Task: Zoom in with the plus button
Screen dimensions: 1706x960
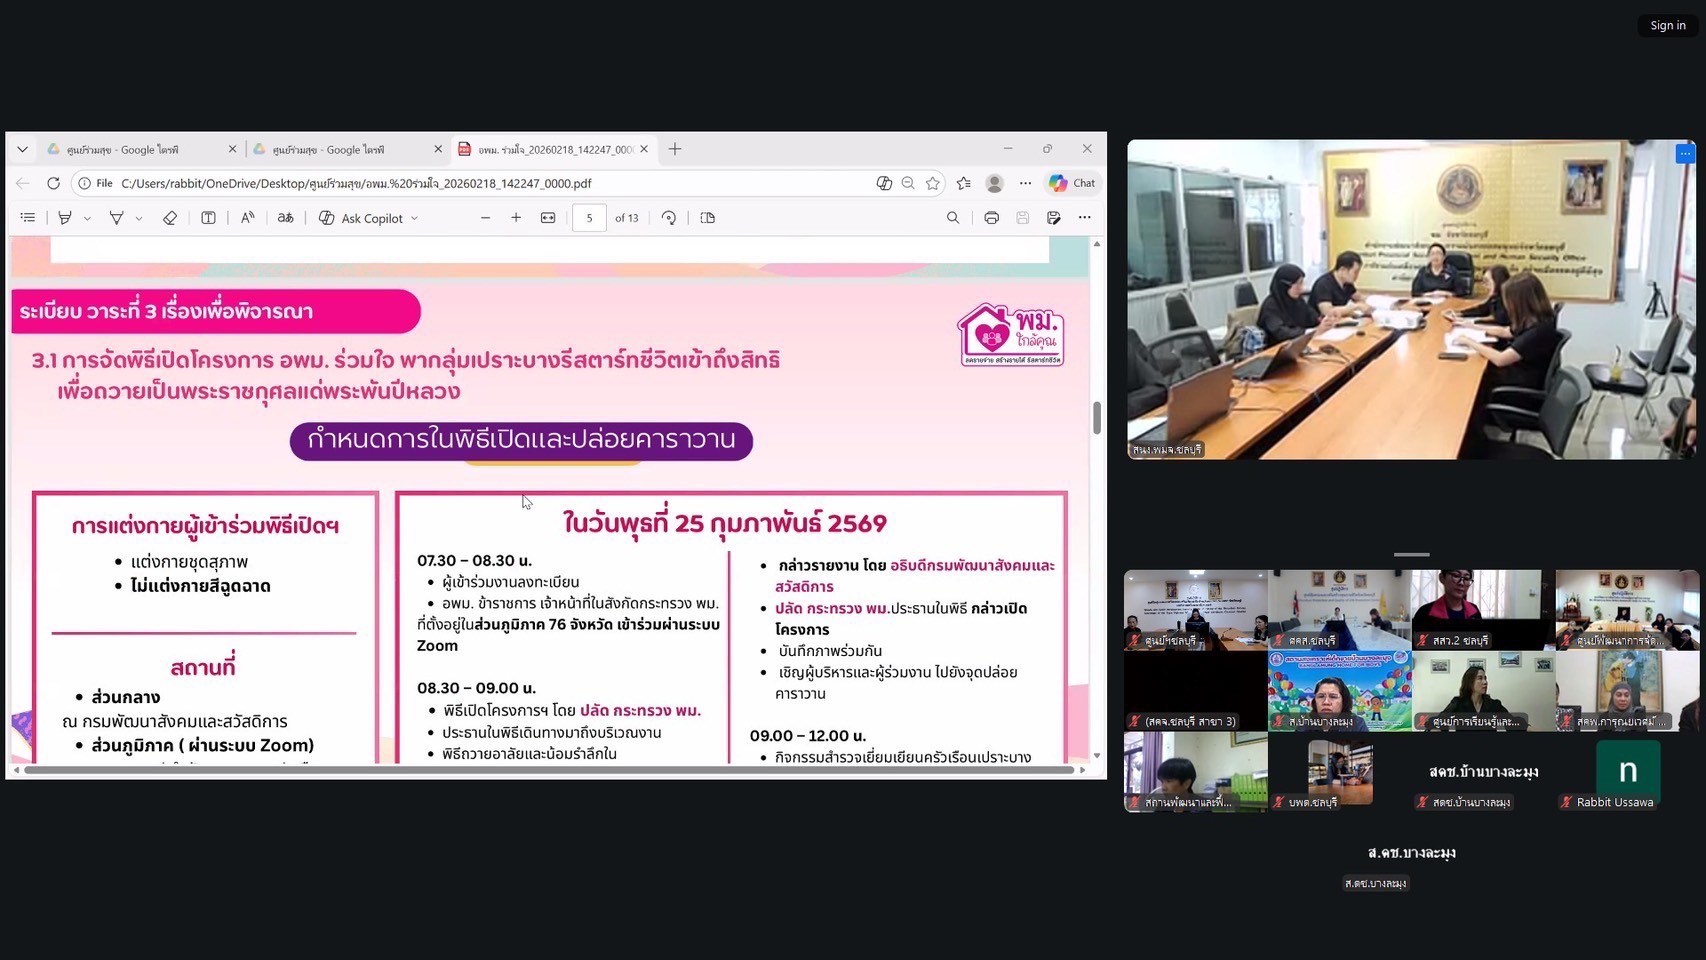Action: coord(516,218)
